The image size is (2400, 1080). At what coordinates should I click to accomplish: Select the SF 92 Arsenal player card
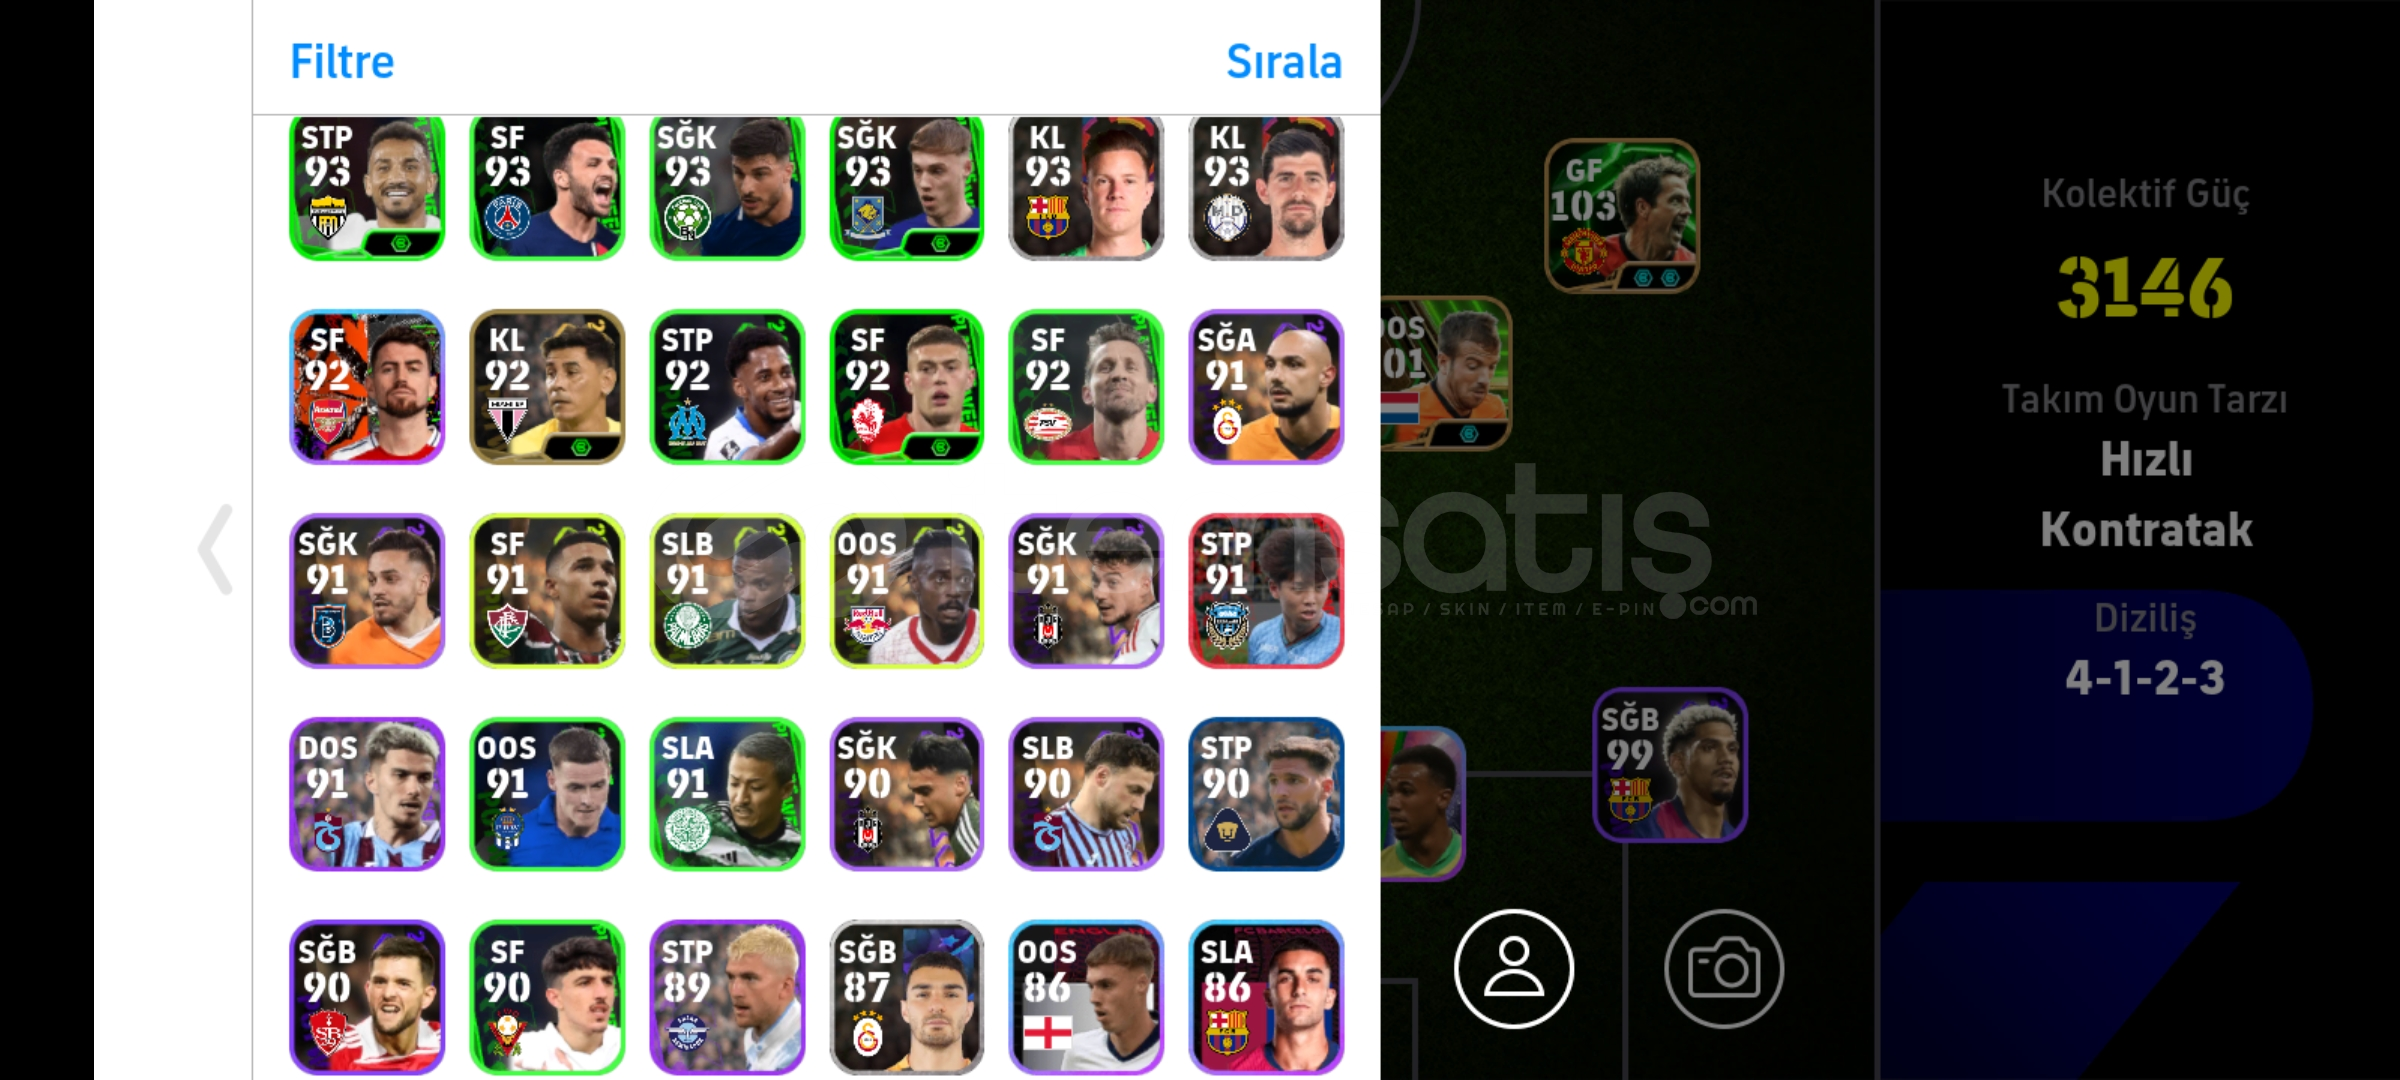[x=367, y=387]
